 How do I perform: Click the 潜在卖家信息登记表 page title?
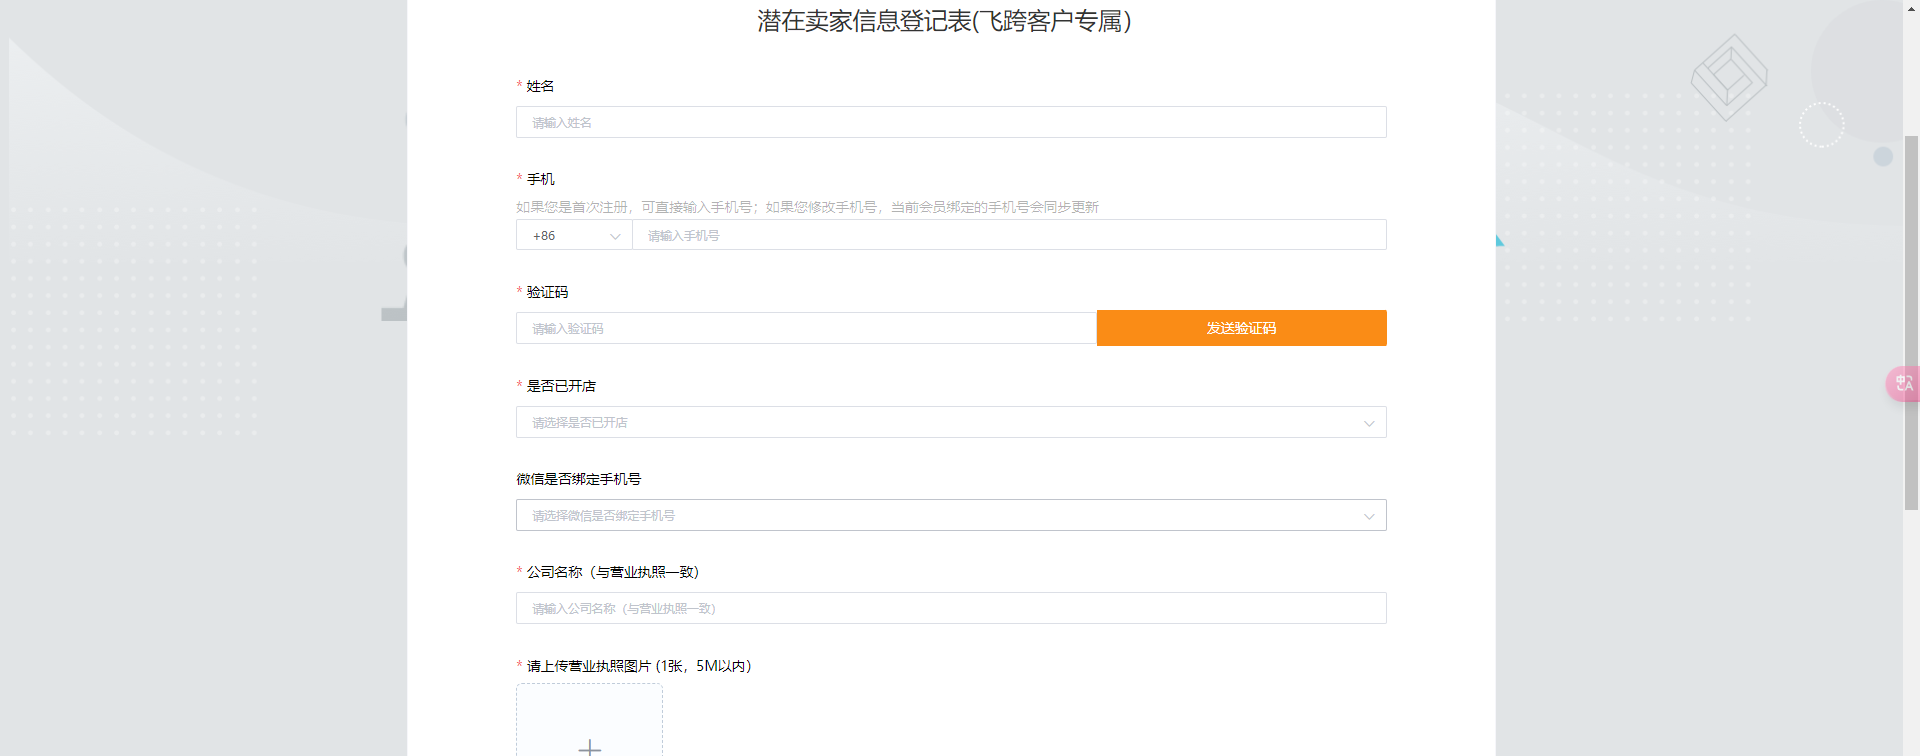pos(944,21)
